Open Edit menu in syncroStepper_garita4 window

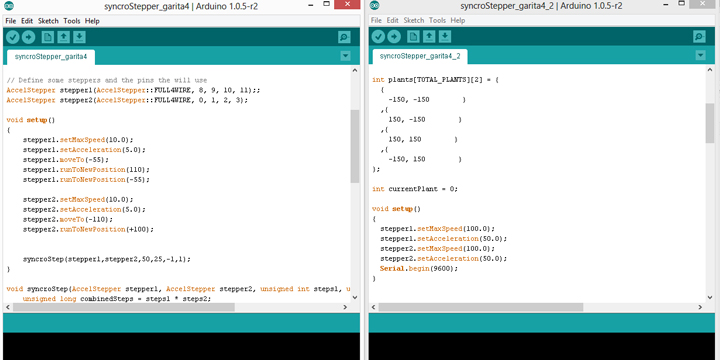tap(27, 21)
